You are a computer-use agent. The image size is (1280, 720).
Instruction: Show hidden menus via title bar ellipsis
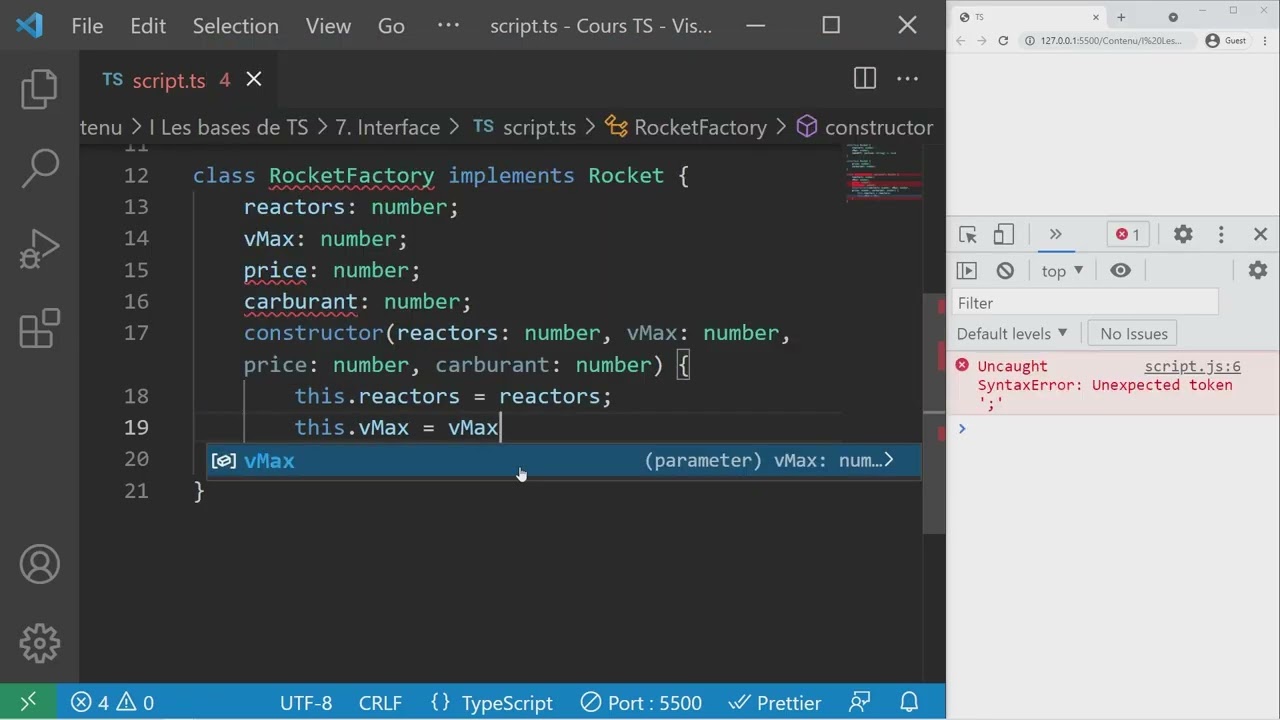pos(448,26)
